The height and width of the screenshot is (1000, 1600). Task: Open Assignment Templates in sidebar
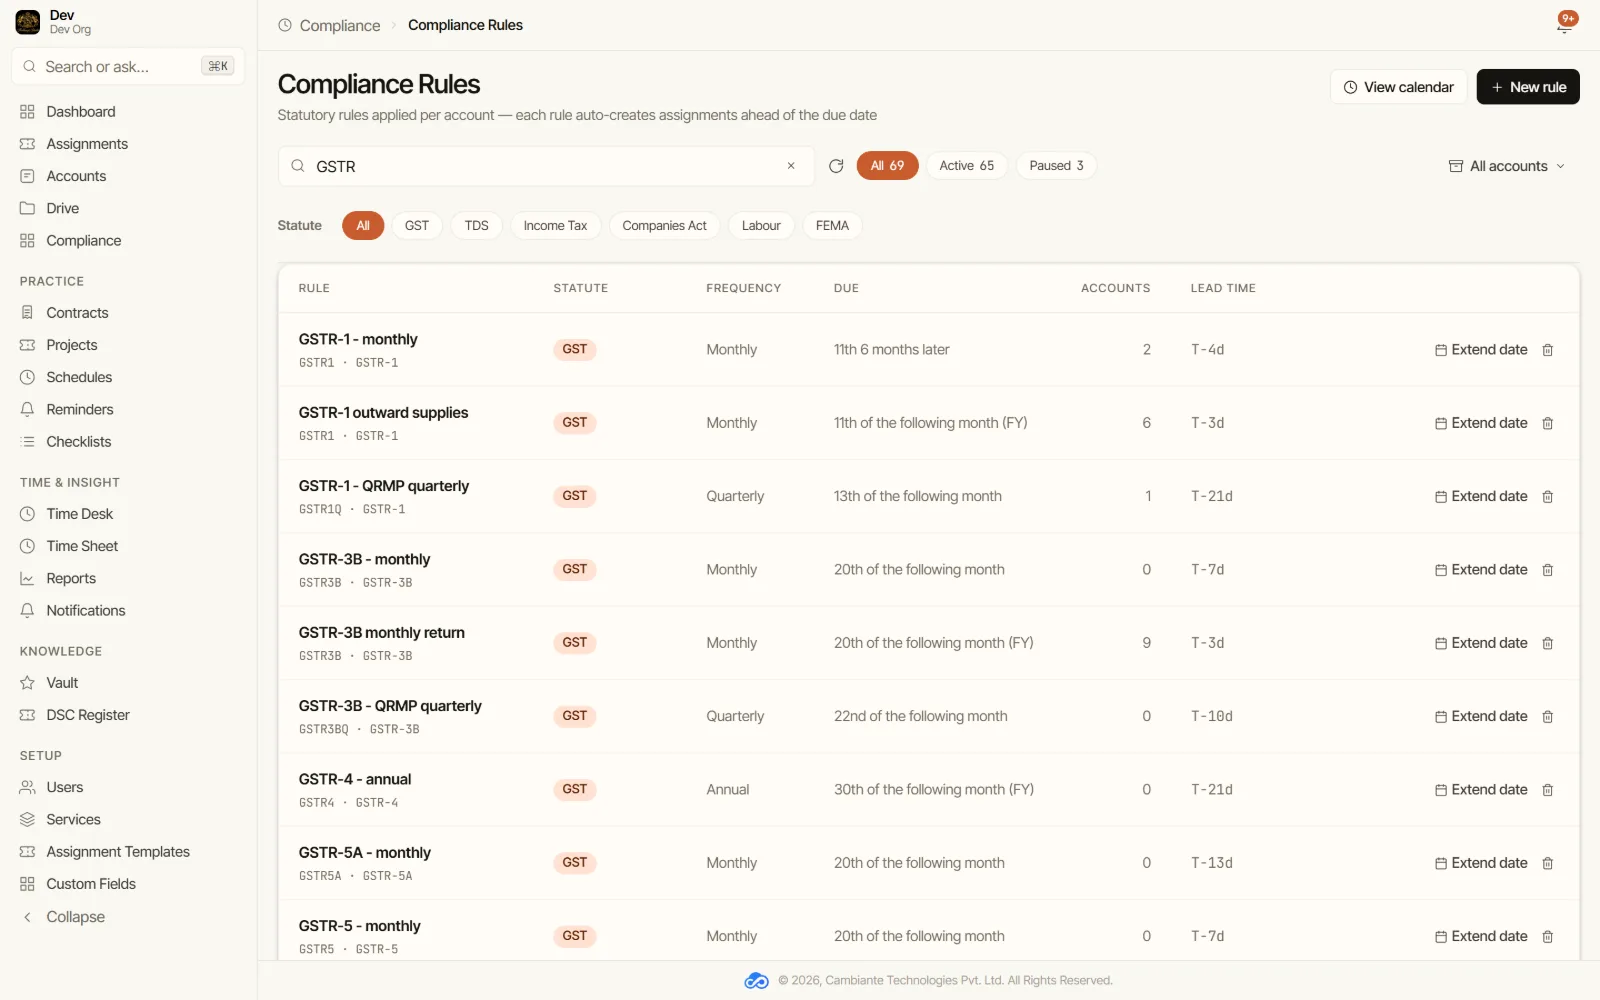pos(117,852)
